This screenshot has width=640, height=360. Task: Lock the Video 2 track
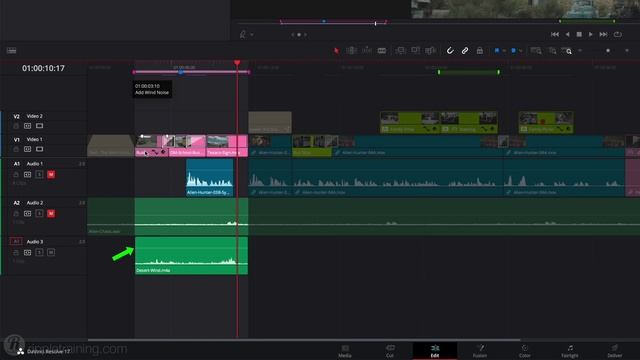coord(16,126)
